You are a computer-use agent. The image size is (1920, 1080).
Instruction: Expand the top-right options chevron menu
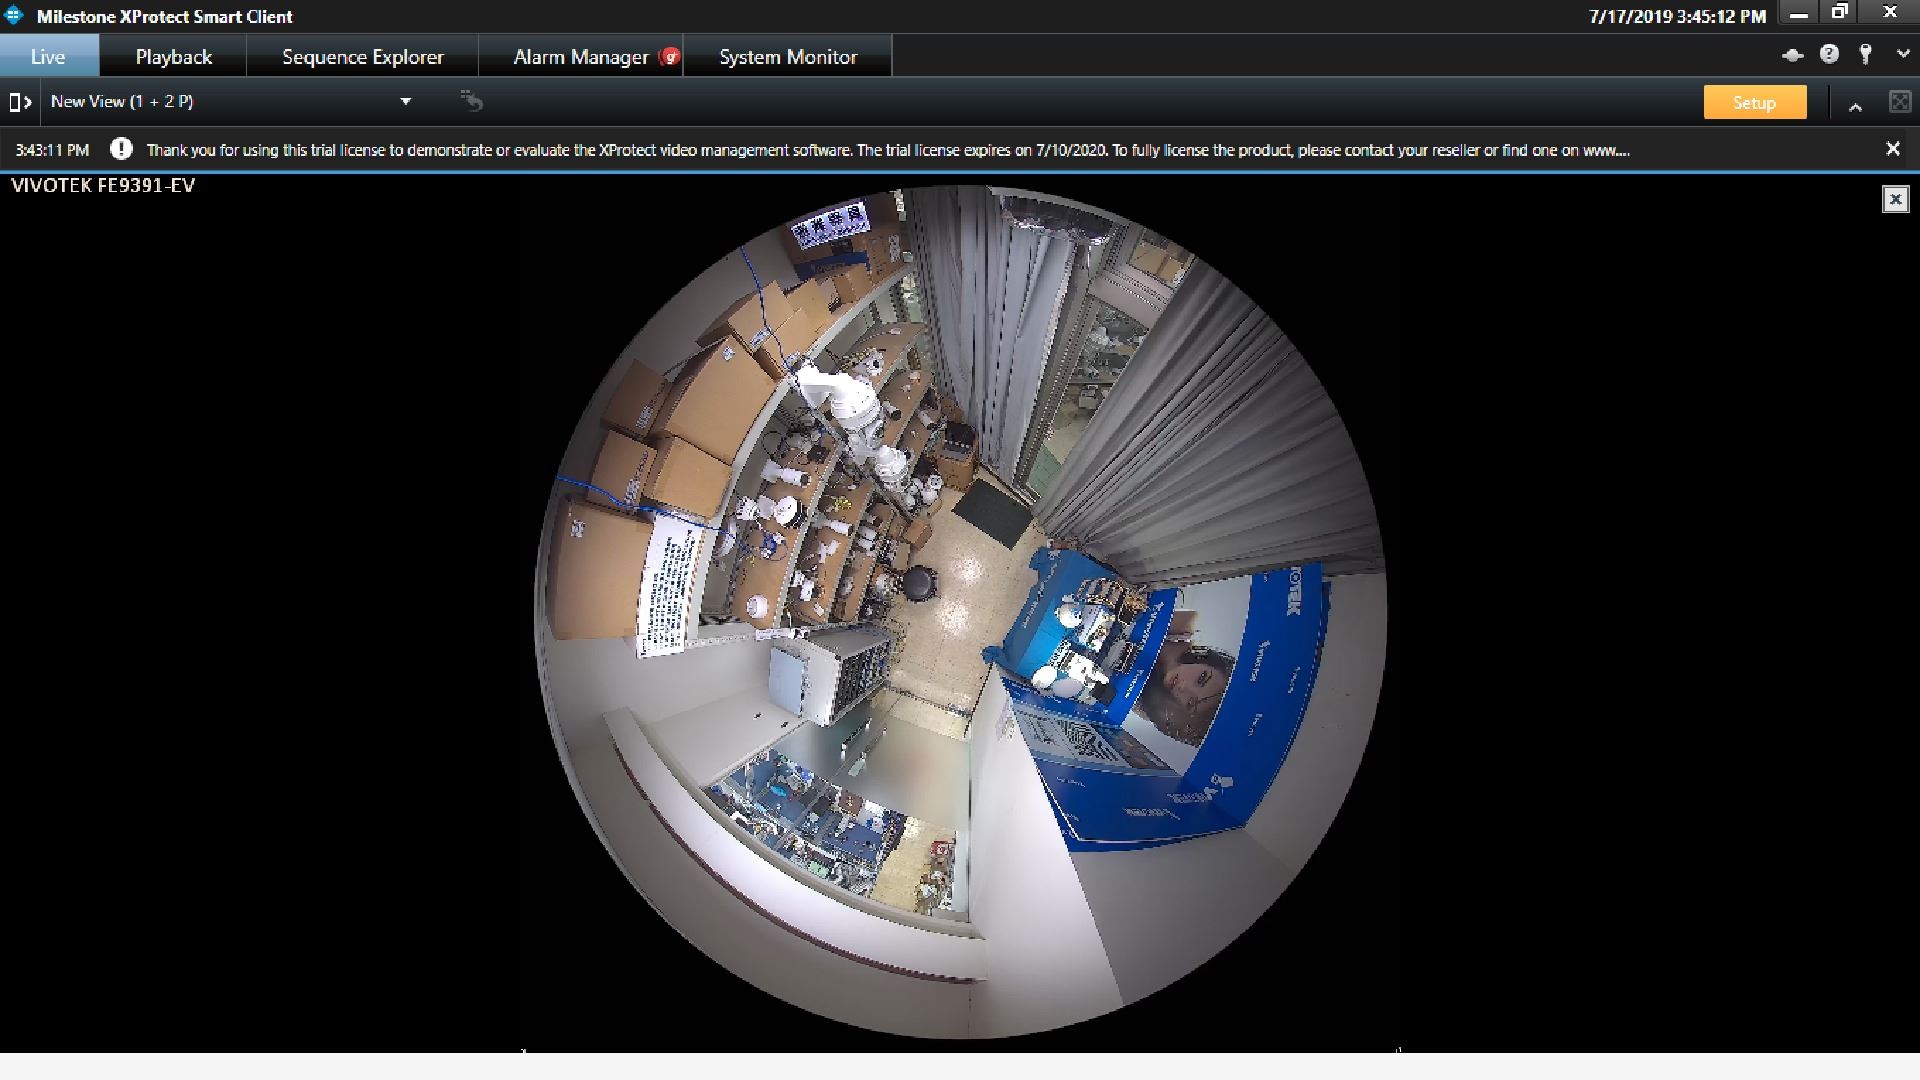click(1903, 55)
